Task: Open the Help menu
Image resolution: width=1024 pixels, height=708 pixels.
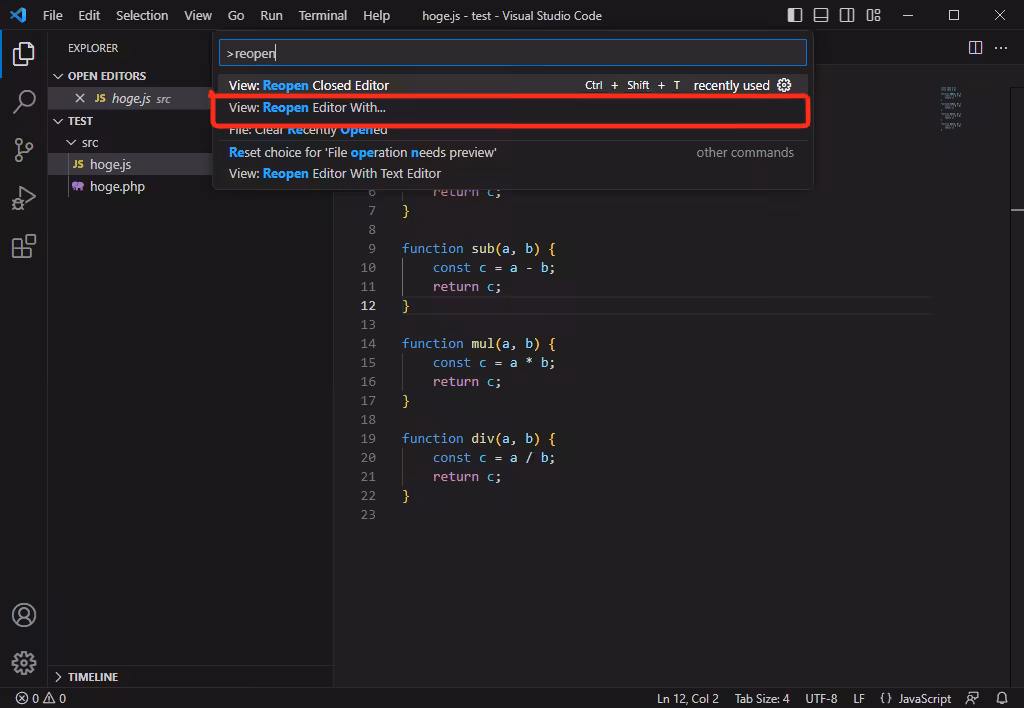Action: click(376, 15)
